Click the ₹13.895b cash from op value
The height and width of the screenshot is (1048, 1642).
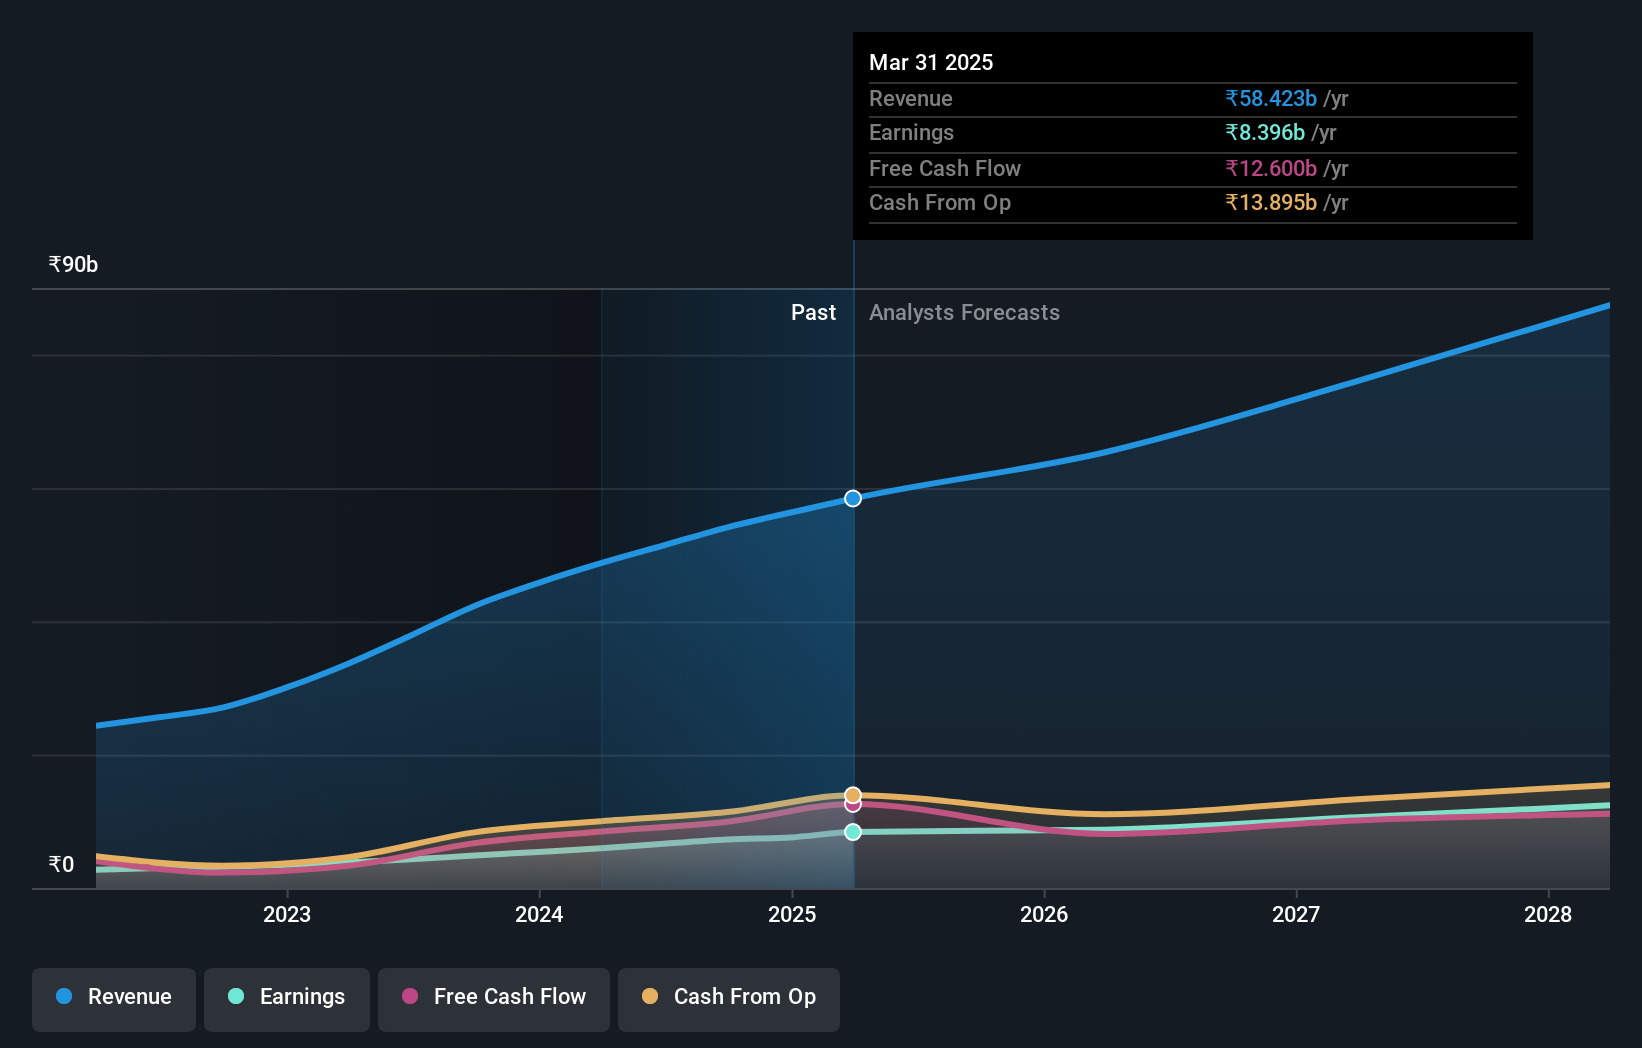1271,202
